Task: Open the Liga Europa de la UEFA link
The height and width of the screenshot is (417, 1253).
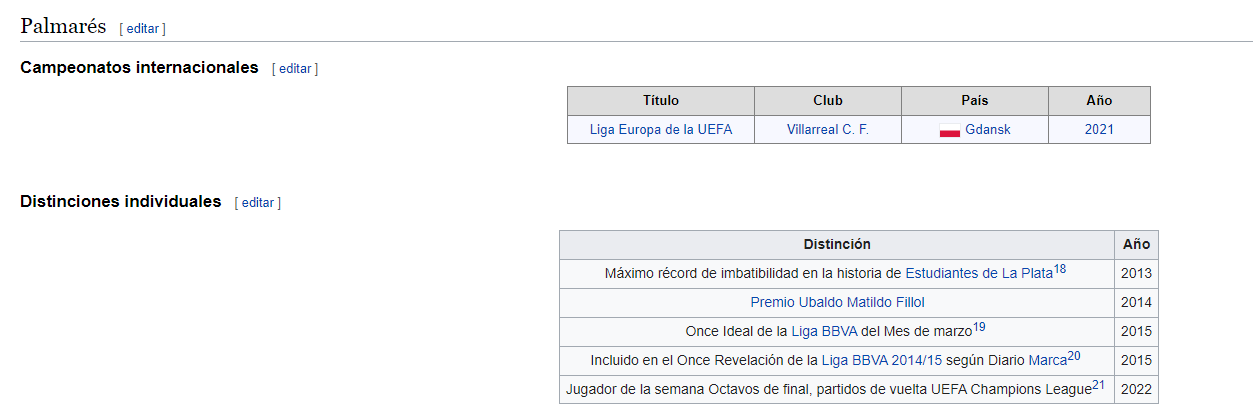Action: pos(661,129)
